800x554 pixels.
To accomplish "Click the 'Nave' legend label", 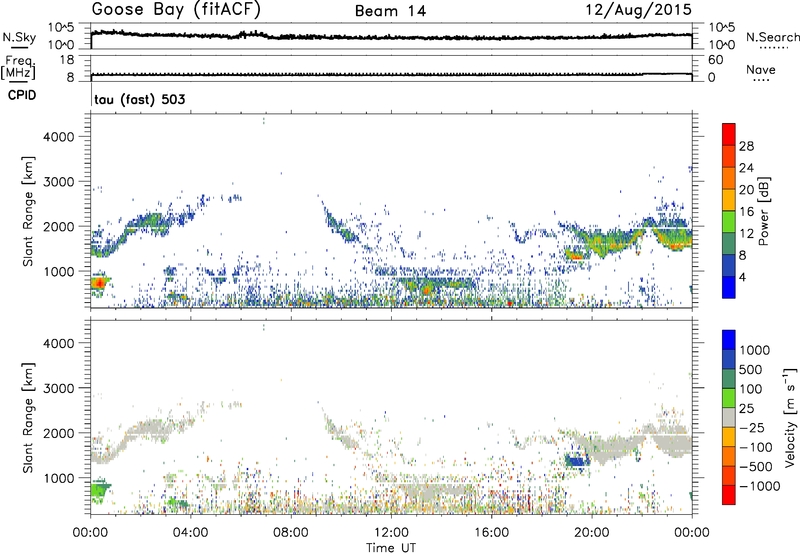I will click(x=761, y=69).
